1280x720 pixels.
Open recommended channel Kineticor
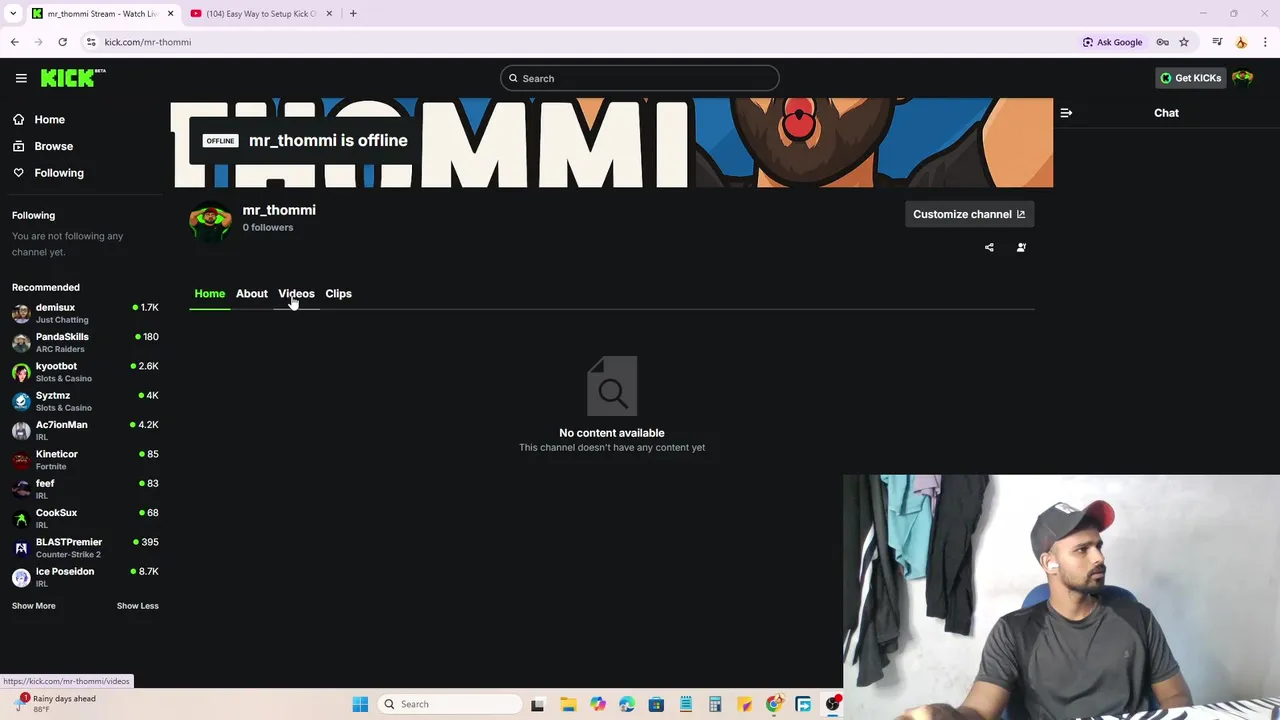[85, 460]
